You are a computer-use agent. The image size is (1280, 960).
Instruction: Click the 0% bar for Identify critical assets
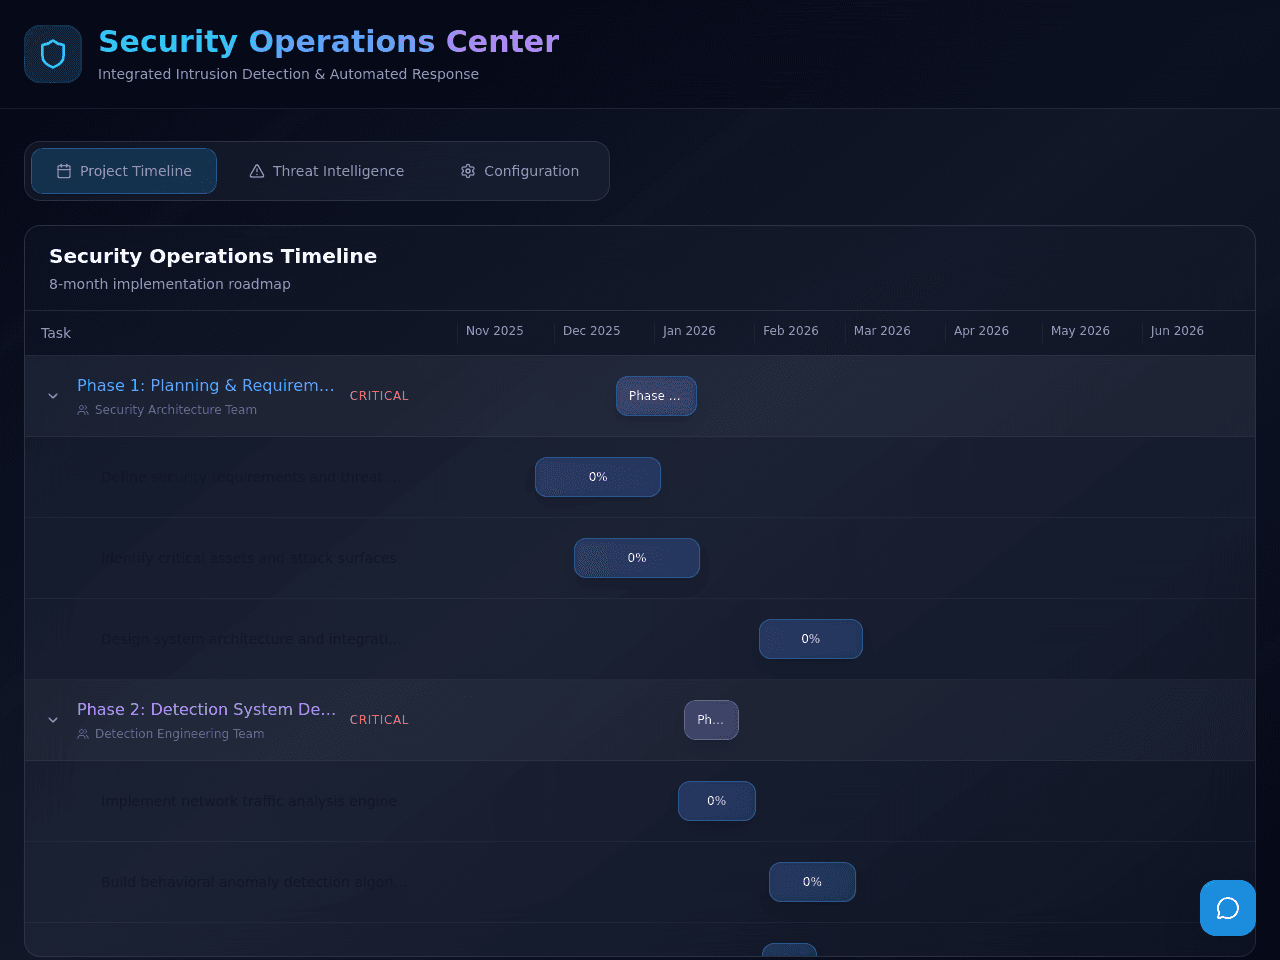637,558
